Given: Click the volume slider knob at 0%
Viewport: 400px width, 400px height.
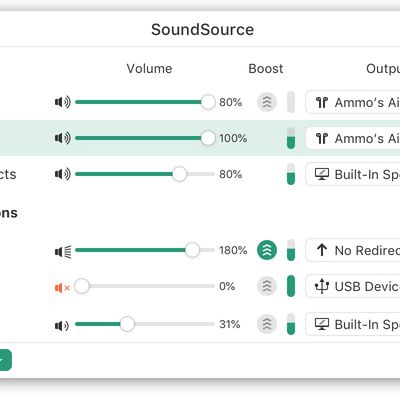Looking at the screenshot, I should [x=82, y=286].
